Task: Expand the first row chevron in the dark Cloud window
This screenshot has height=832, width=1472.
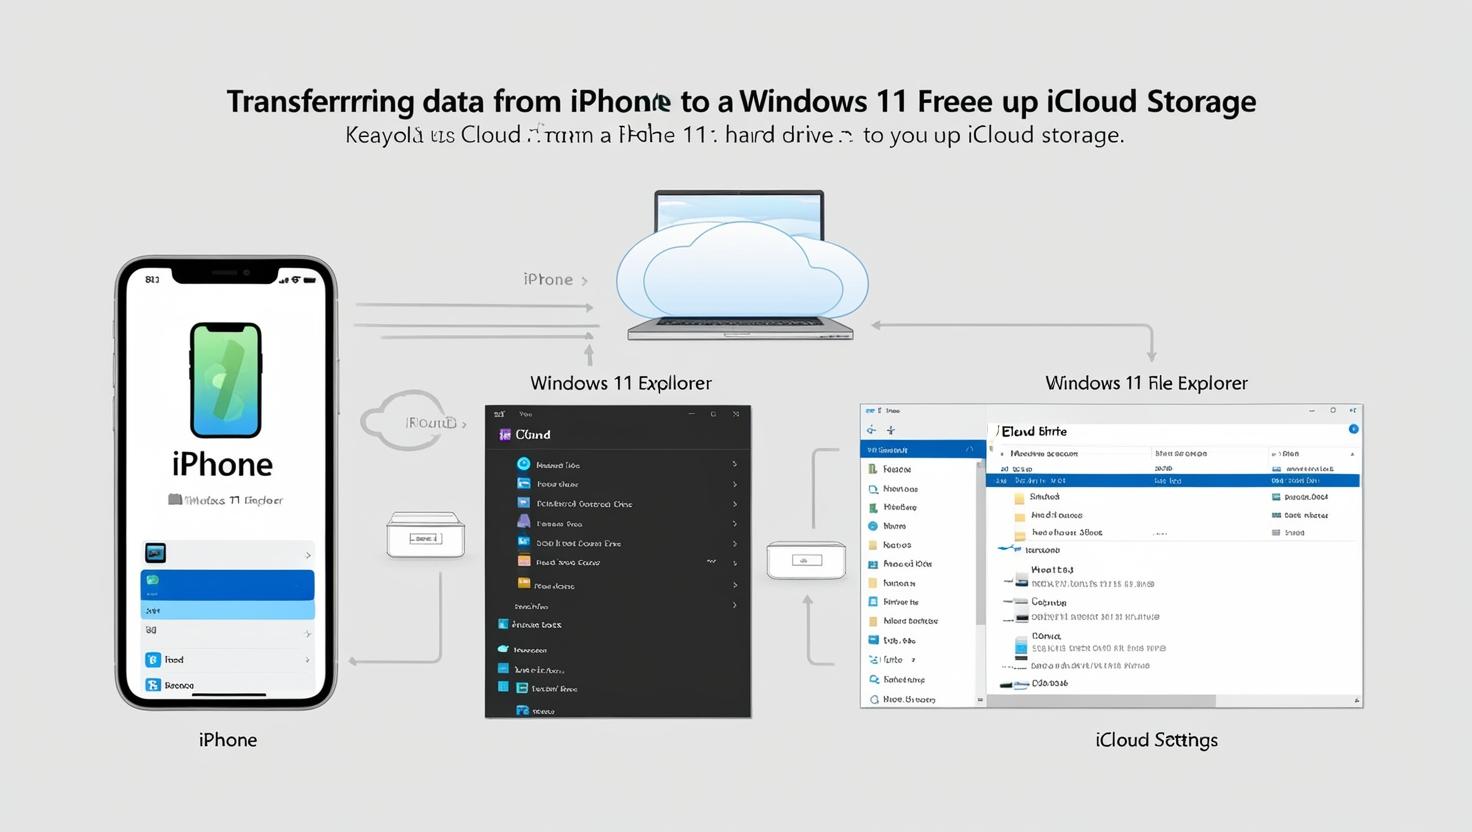Action: 734,464
